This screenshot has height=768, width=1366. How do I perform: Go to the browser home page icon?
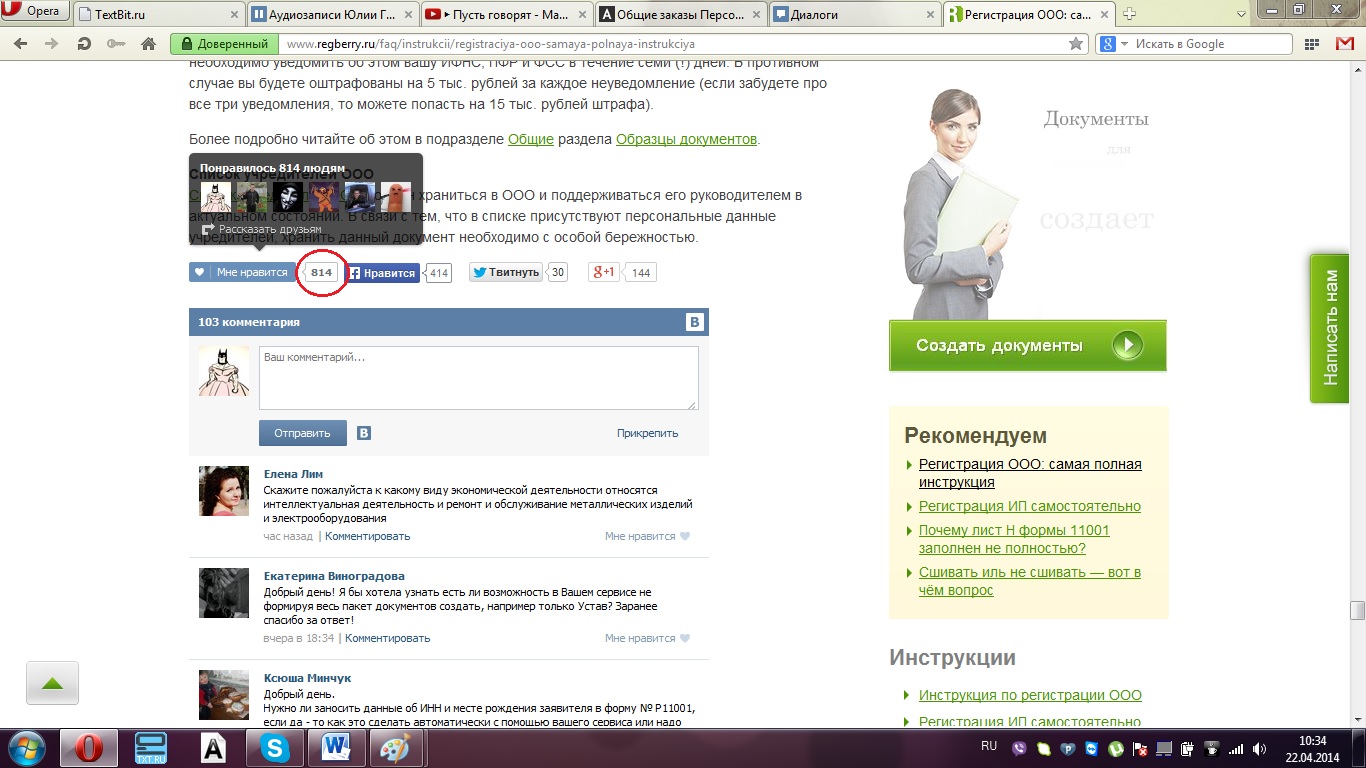point(149,44)
